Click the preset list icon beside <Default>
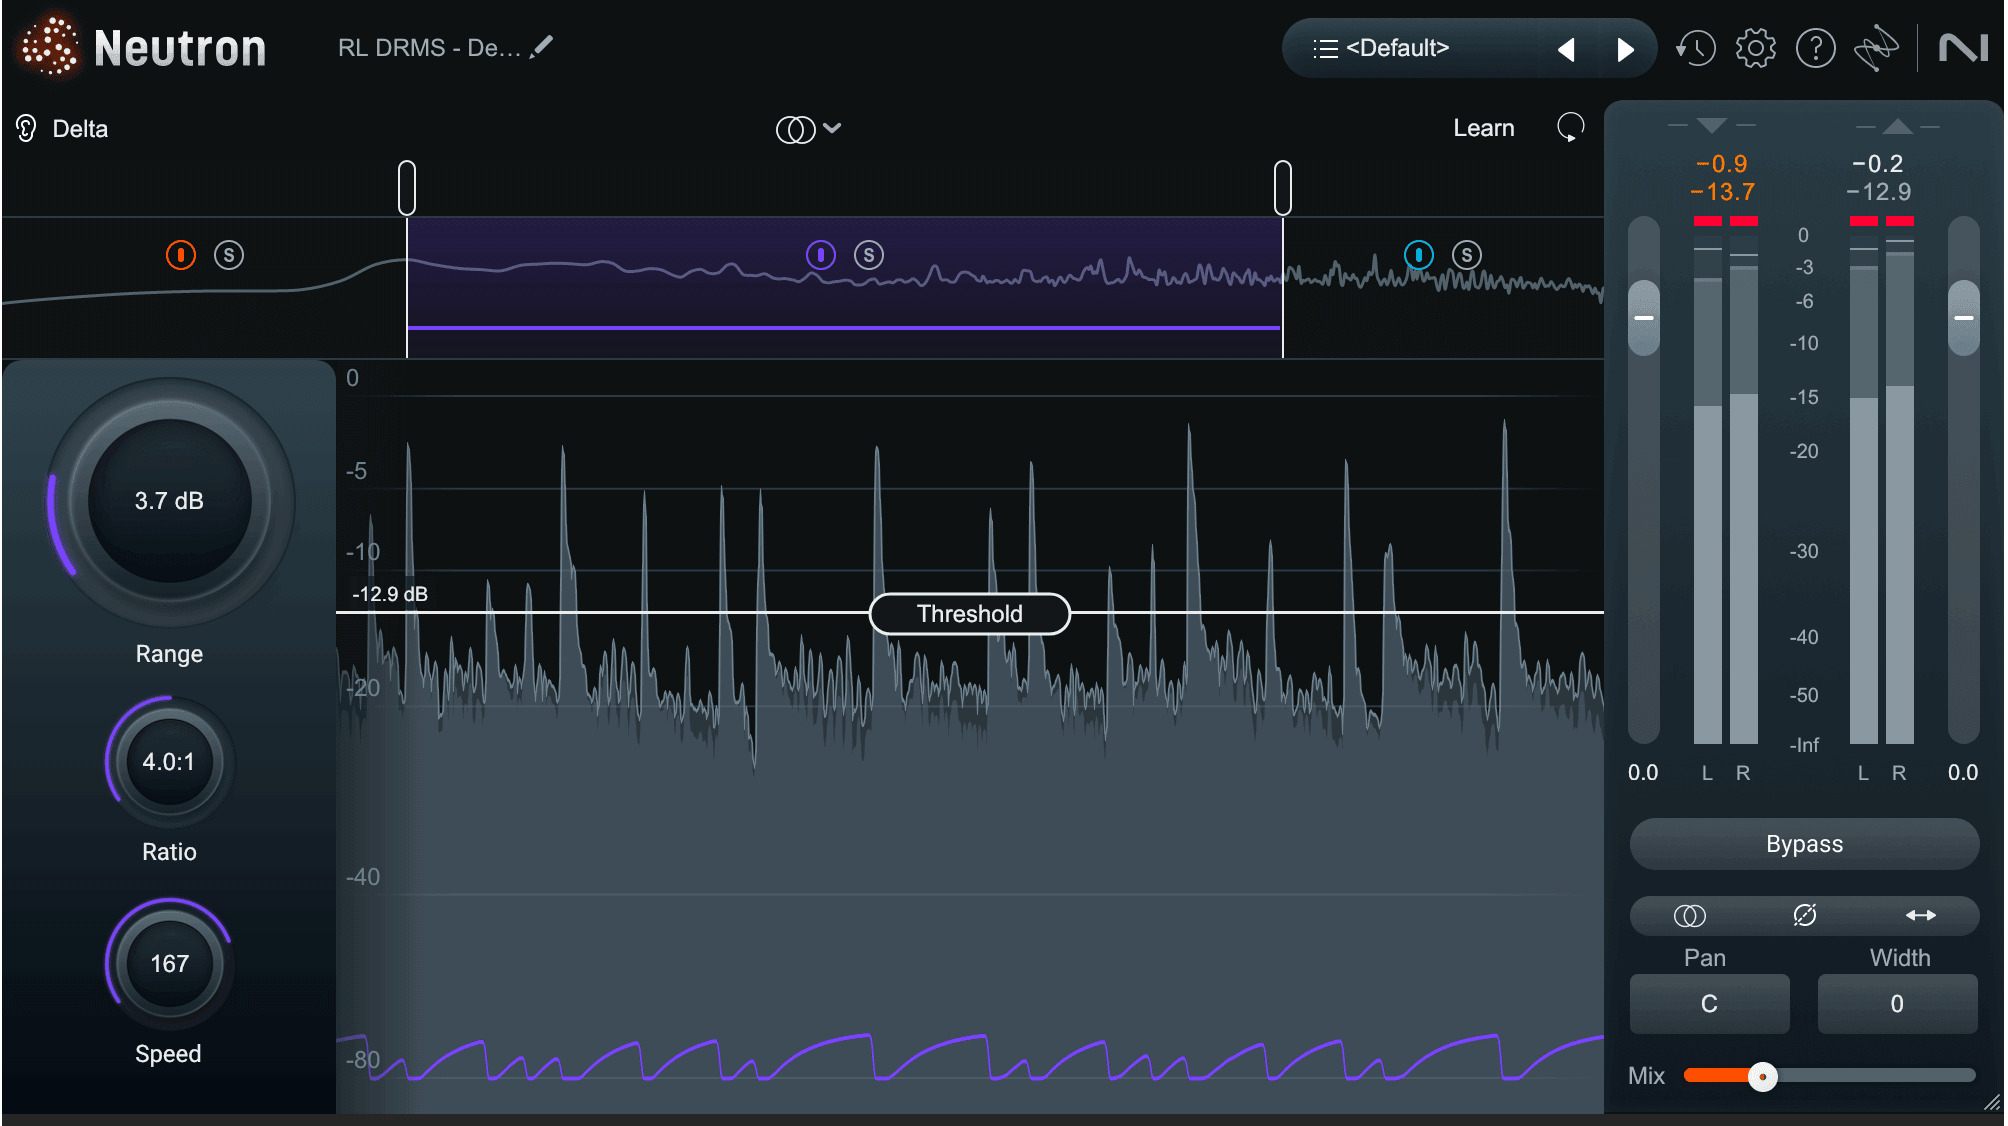2008x1126 pixels. coord(1325,48)
